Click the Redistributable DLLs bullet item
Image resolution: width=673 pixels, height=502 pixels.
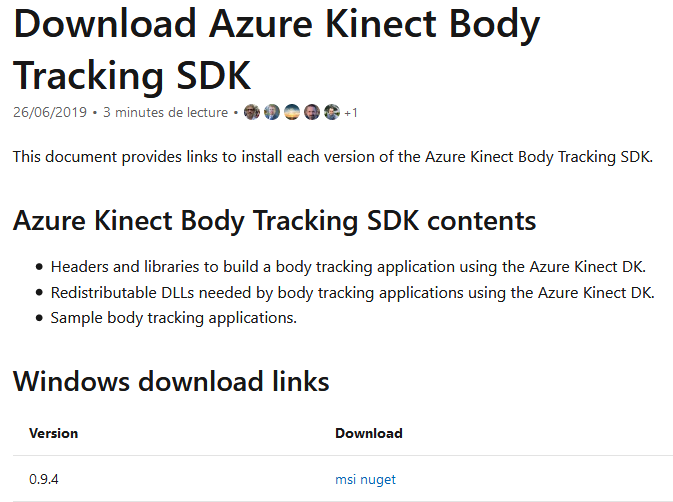click(352, 293)
